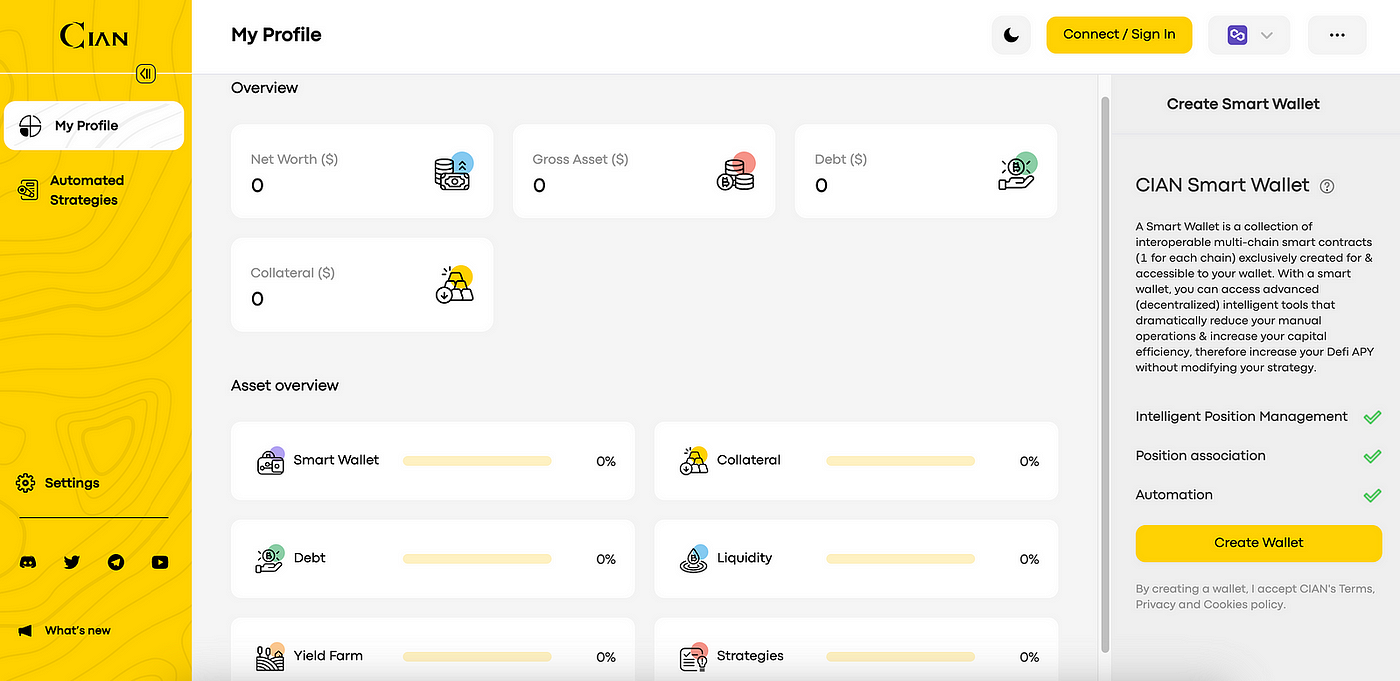This screenshot has width=1400, height=681.
Task: Click the Liquidity progress bar
Action: [x=901, y=559]
